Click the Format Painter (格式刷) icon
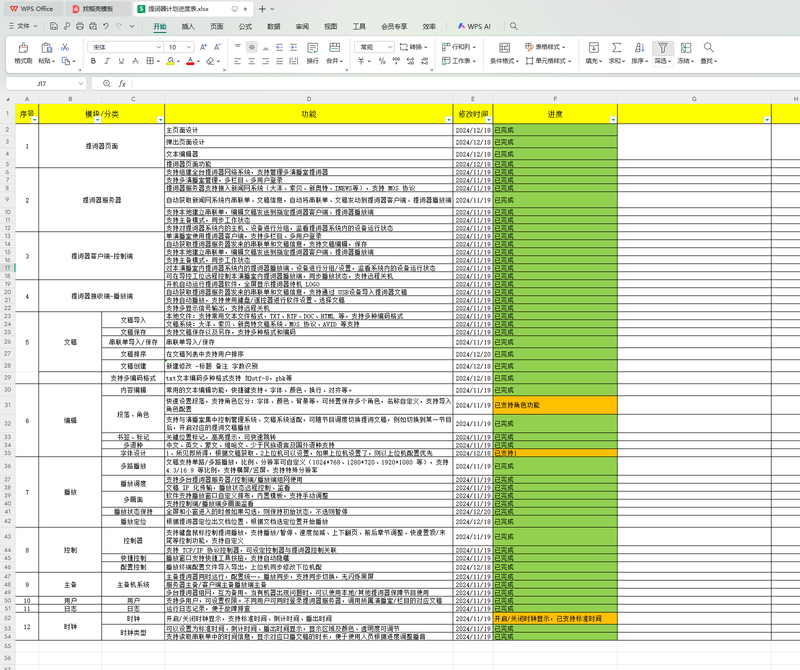 pyautogui.click(x=23, y=48)
